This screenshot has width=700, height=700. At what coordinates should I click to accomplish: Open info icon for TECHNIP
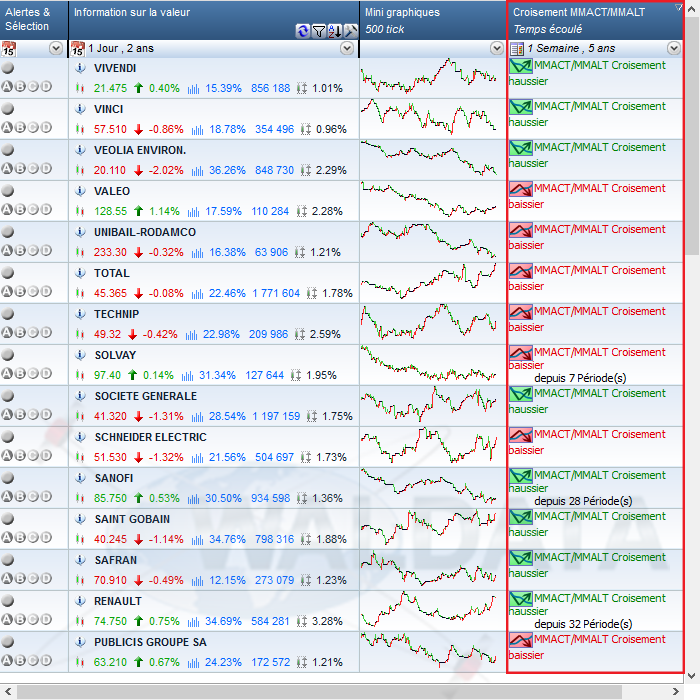click(x=80, y=314)
